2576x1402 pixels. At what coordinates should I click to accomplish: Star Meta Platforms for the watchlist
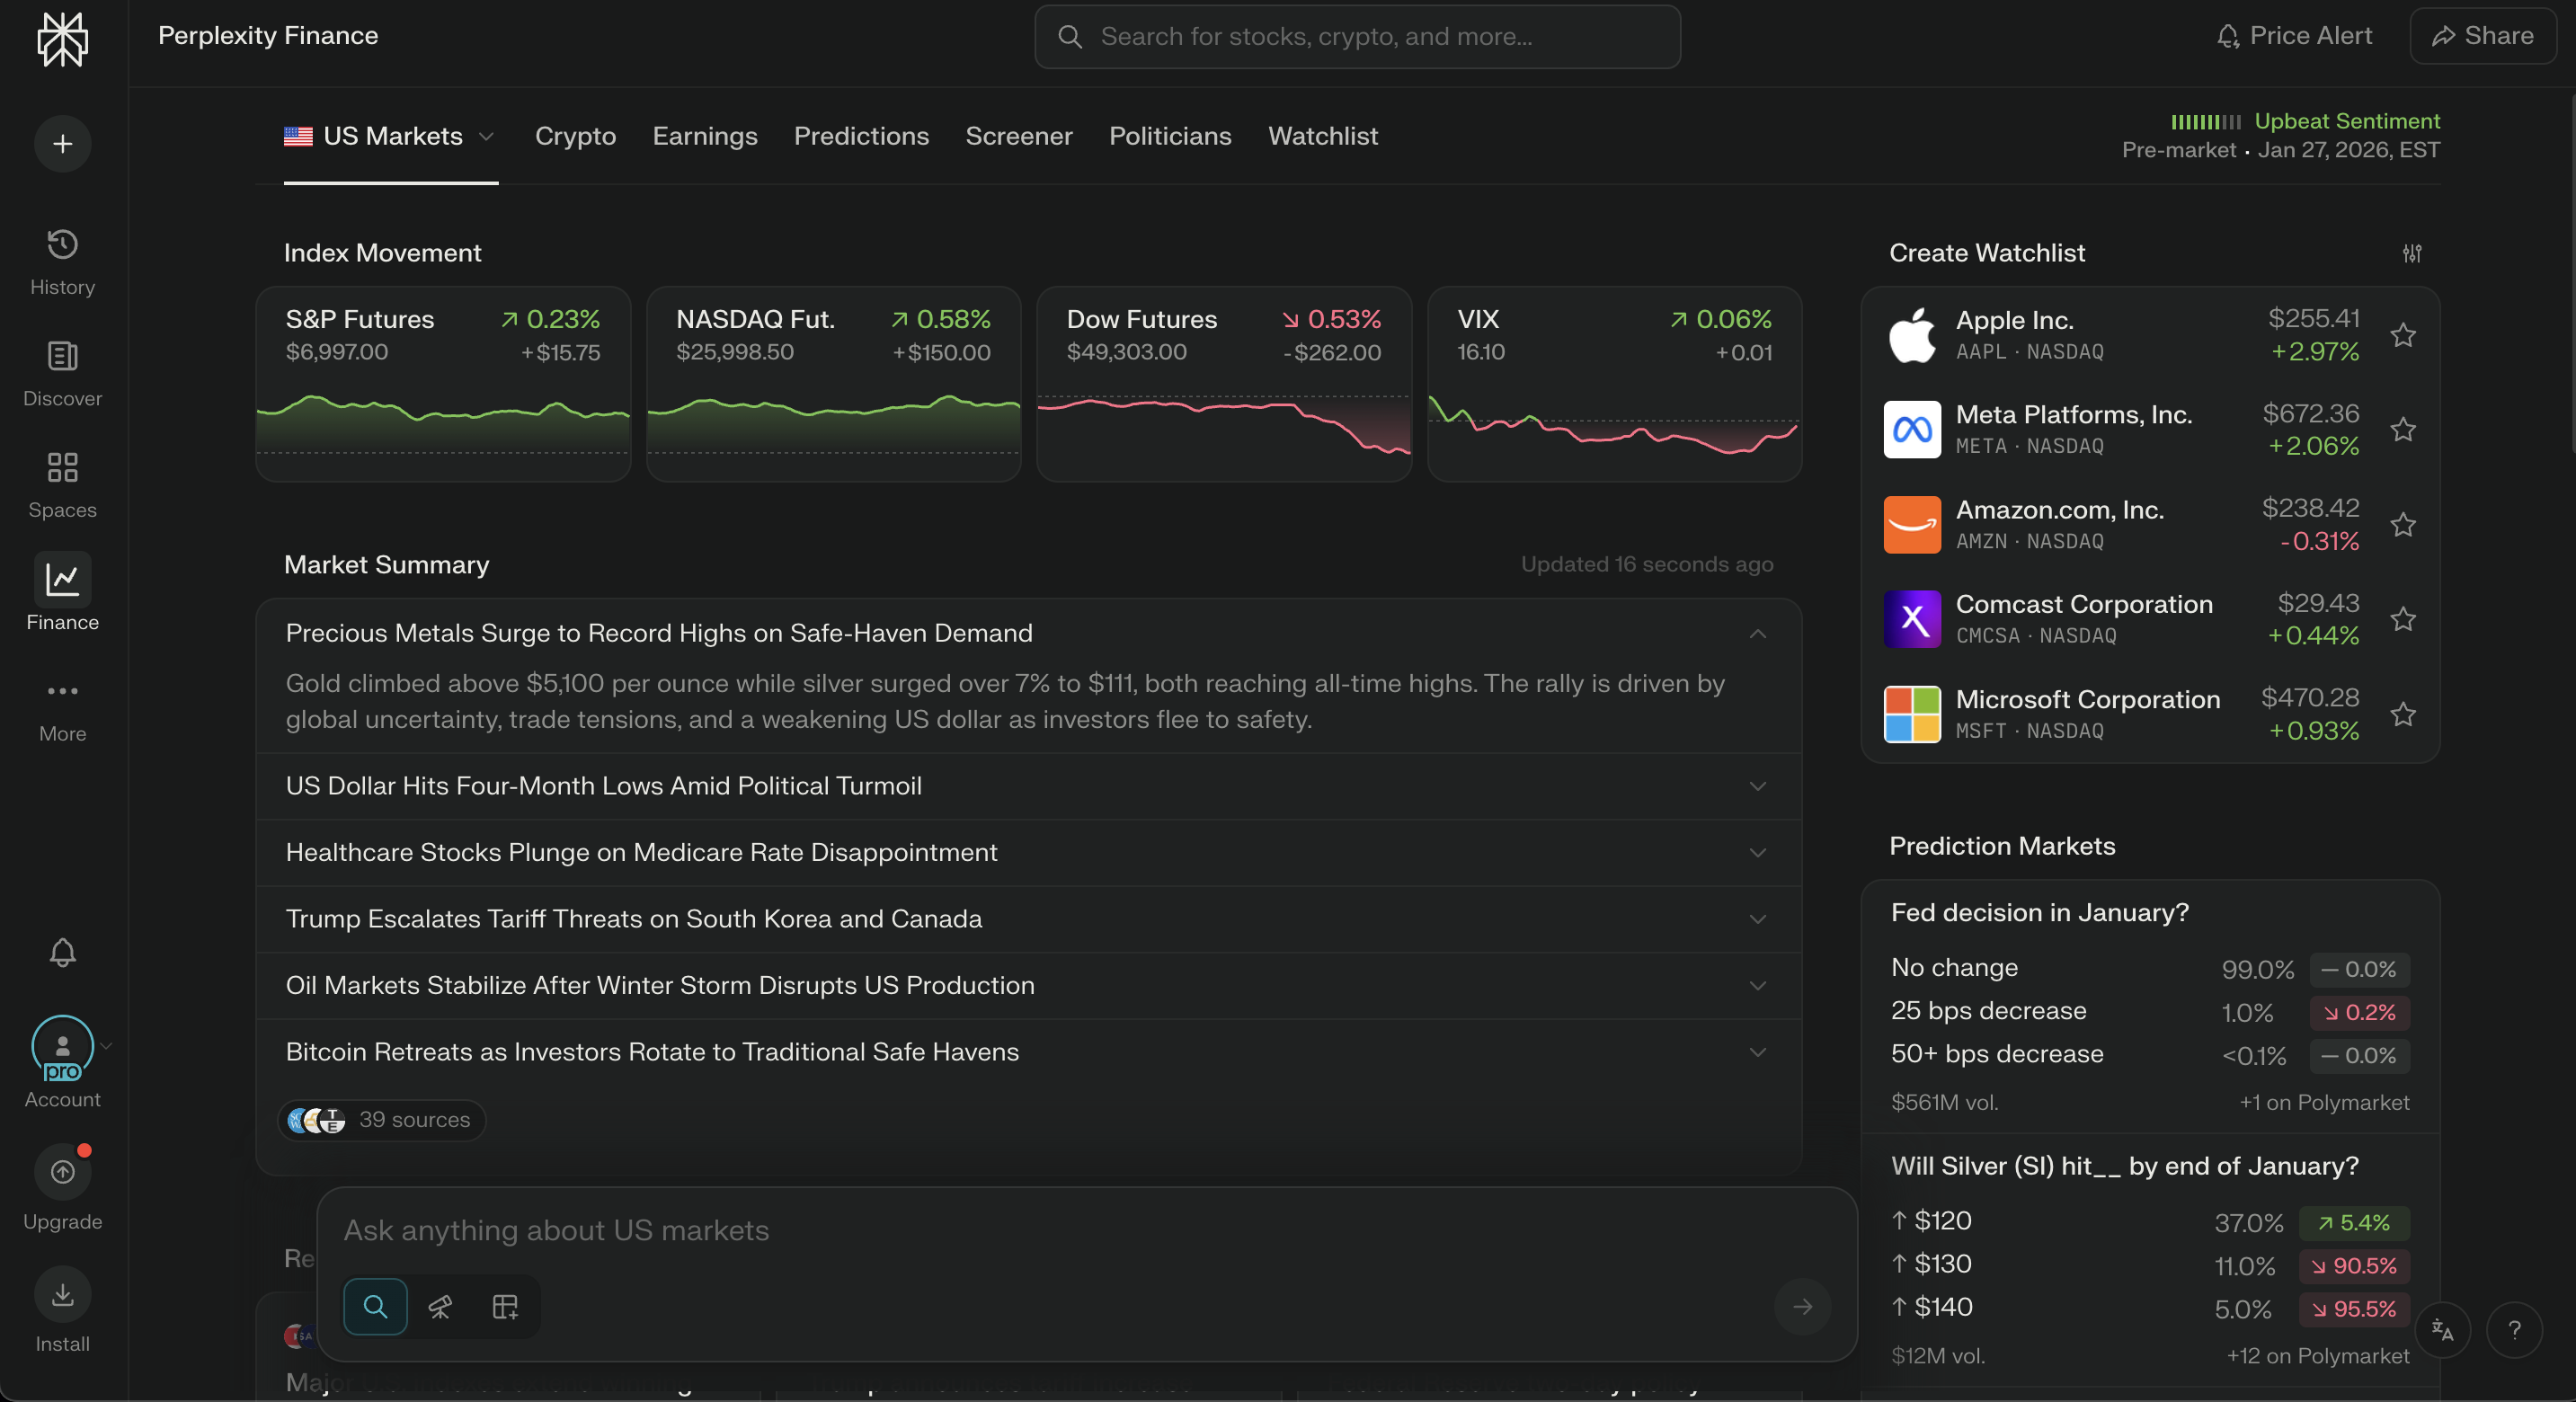point(2403,430)
